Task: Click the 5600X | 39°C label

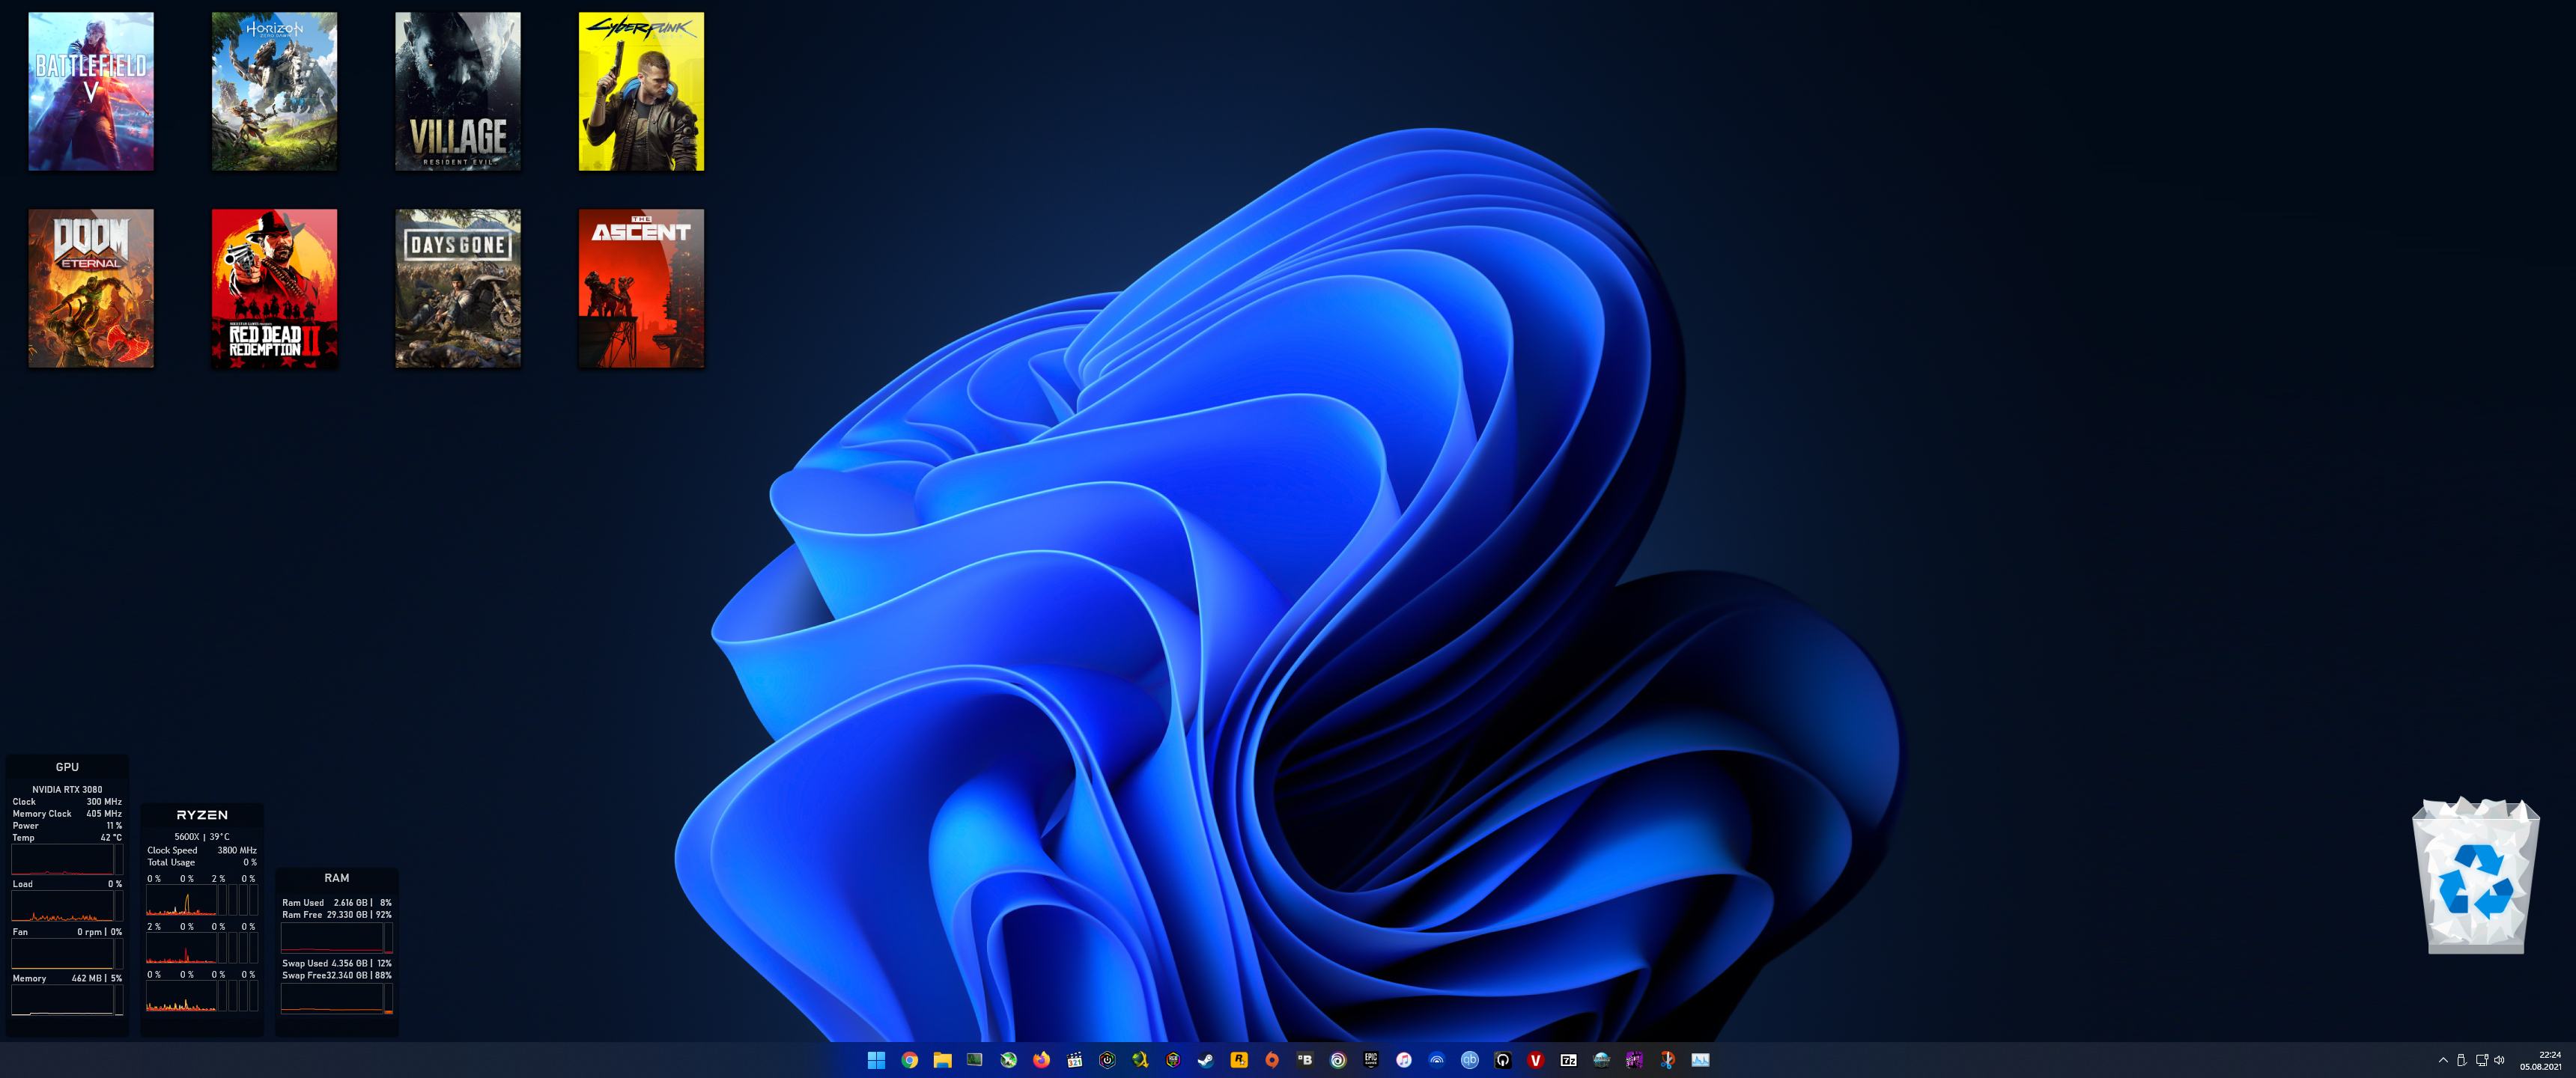Action: pyautogui.click(x=202, y=836)
